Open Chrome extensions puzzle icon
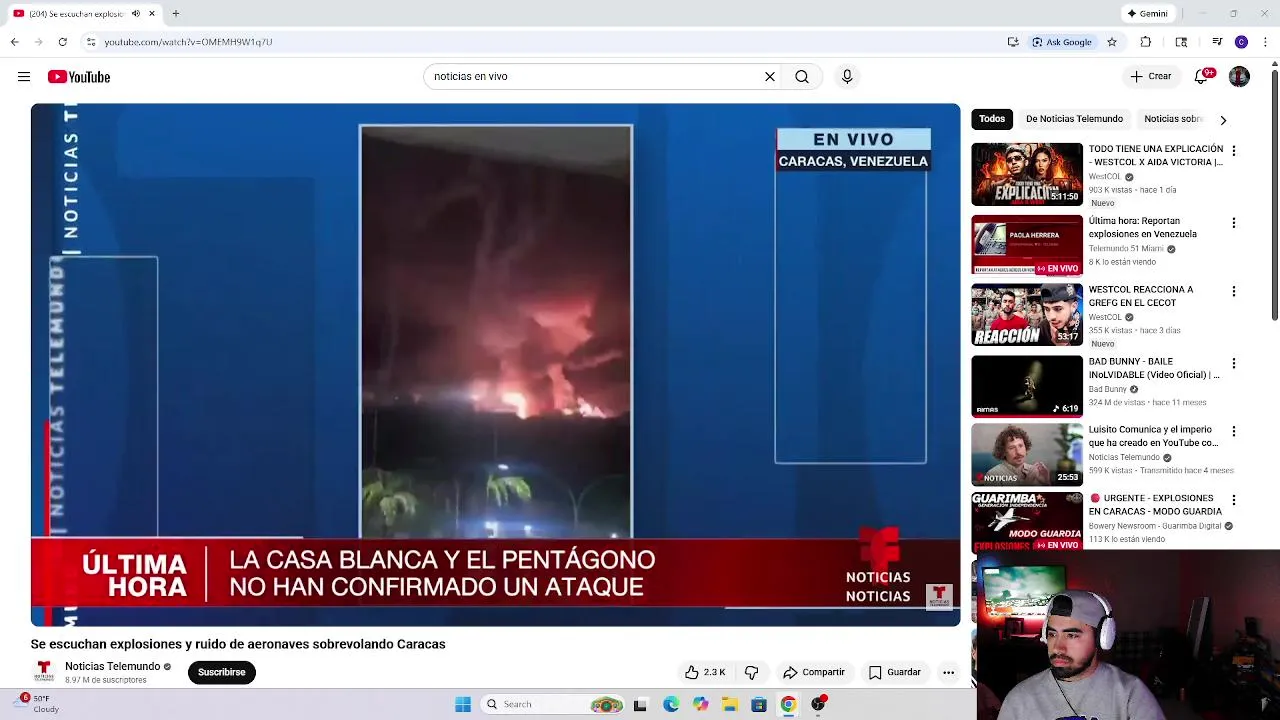 click(1146, 42)
